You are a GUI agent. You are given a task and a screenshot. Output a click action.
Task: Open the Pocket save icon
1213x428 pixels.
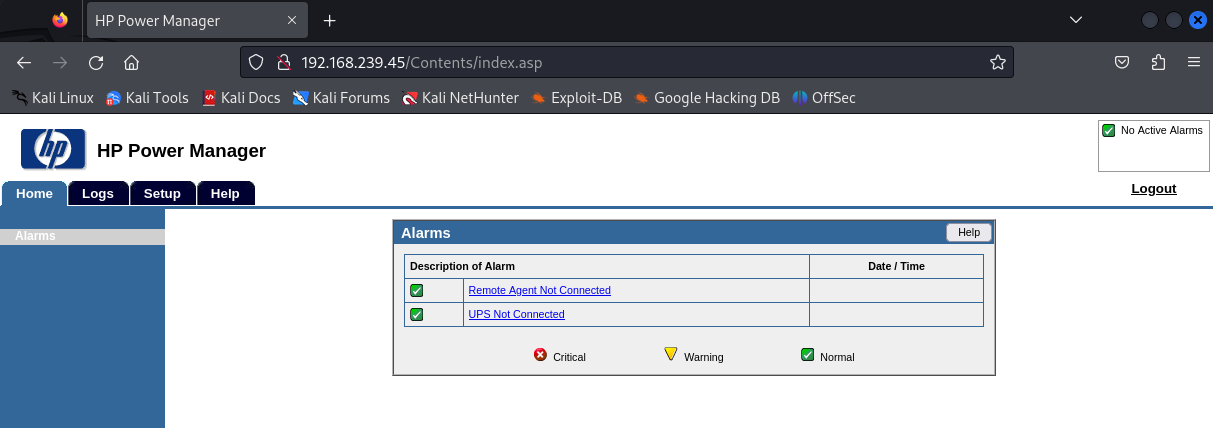click(1123, 62)
